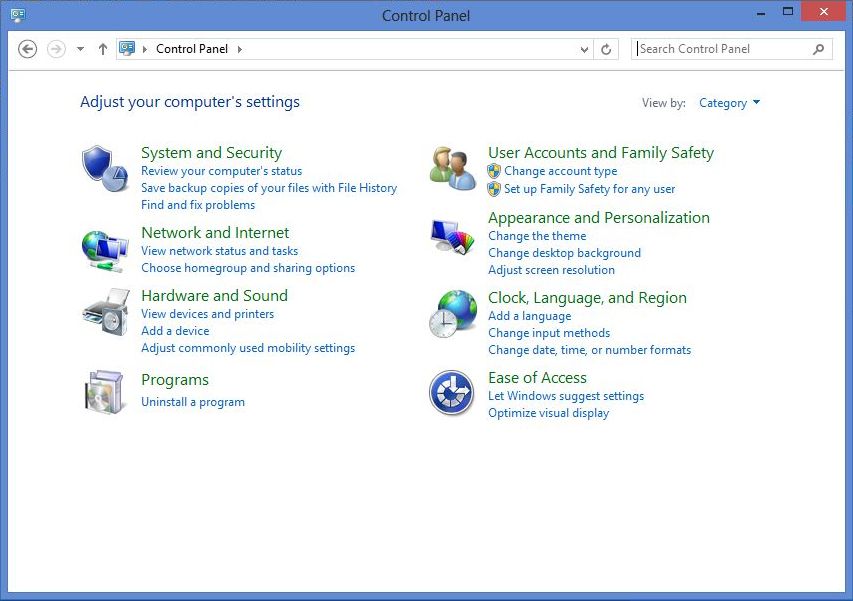This screenshot has width=853, height=601.
Task: Expand the address bar history dropdown
Action: tap(584, 49)
